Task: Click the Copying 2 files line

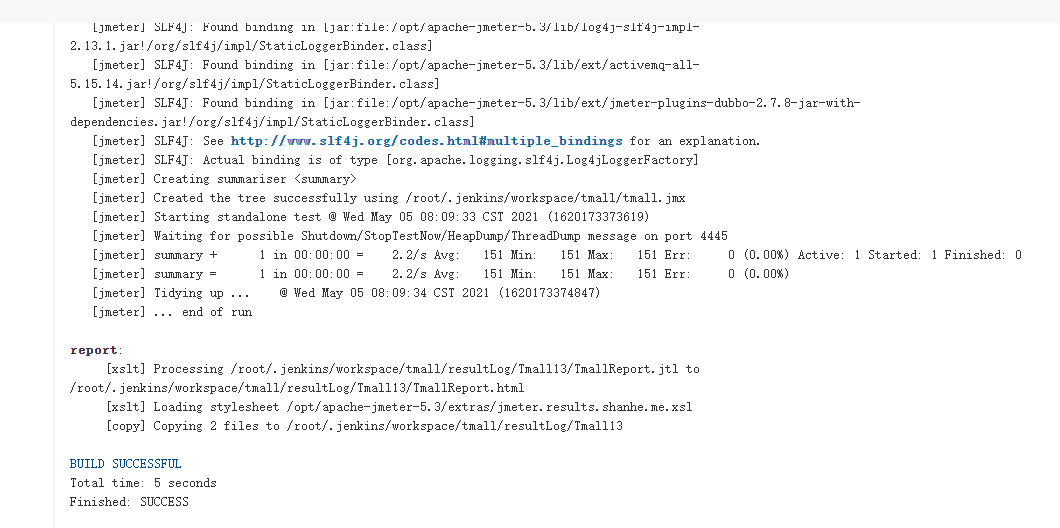Action: pyautogui.click(x=364, y=426)
